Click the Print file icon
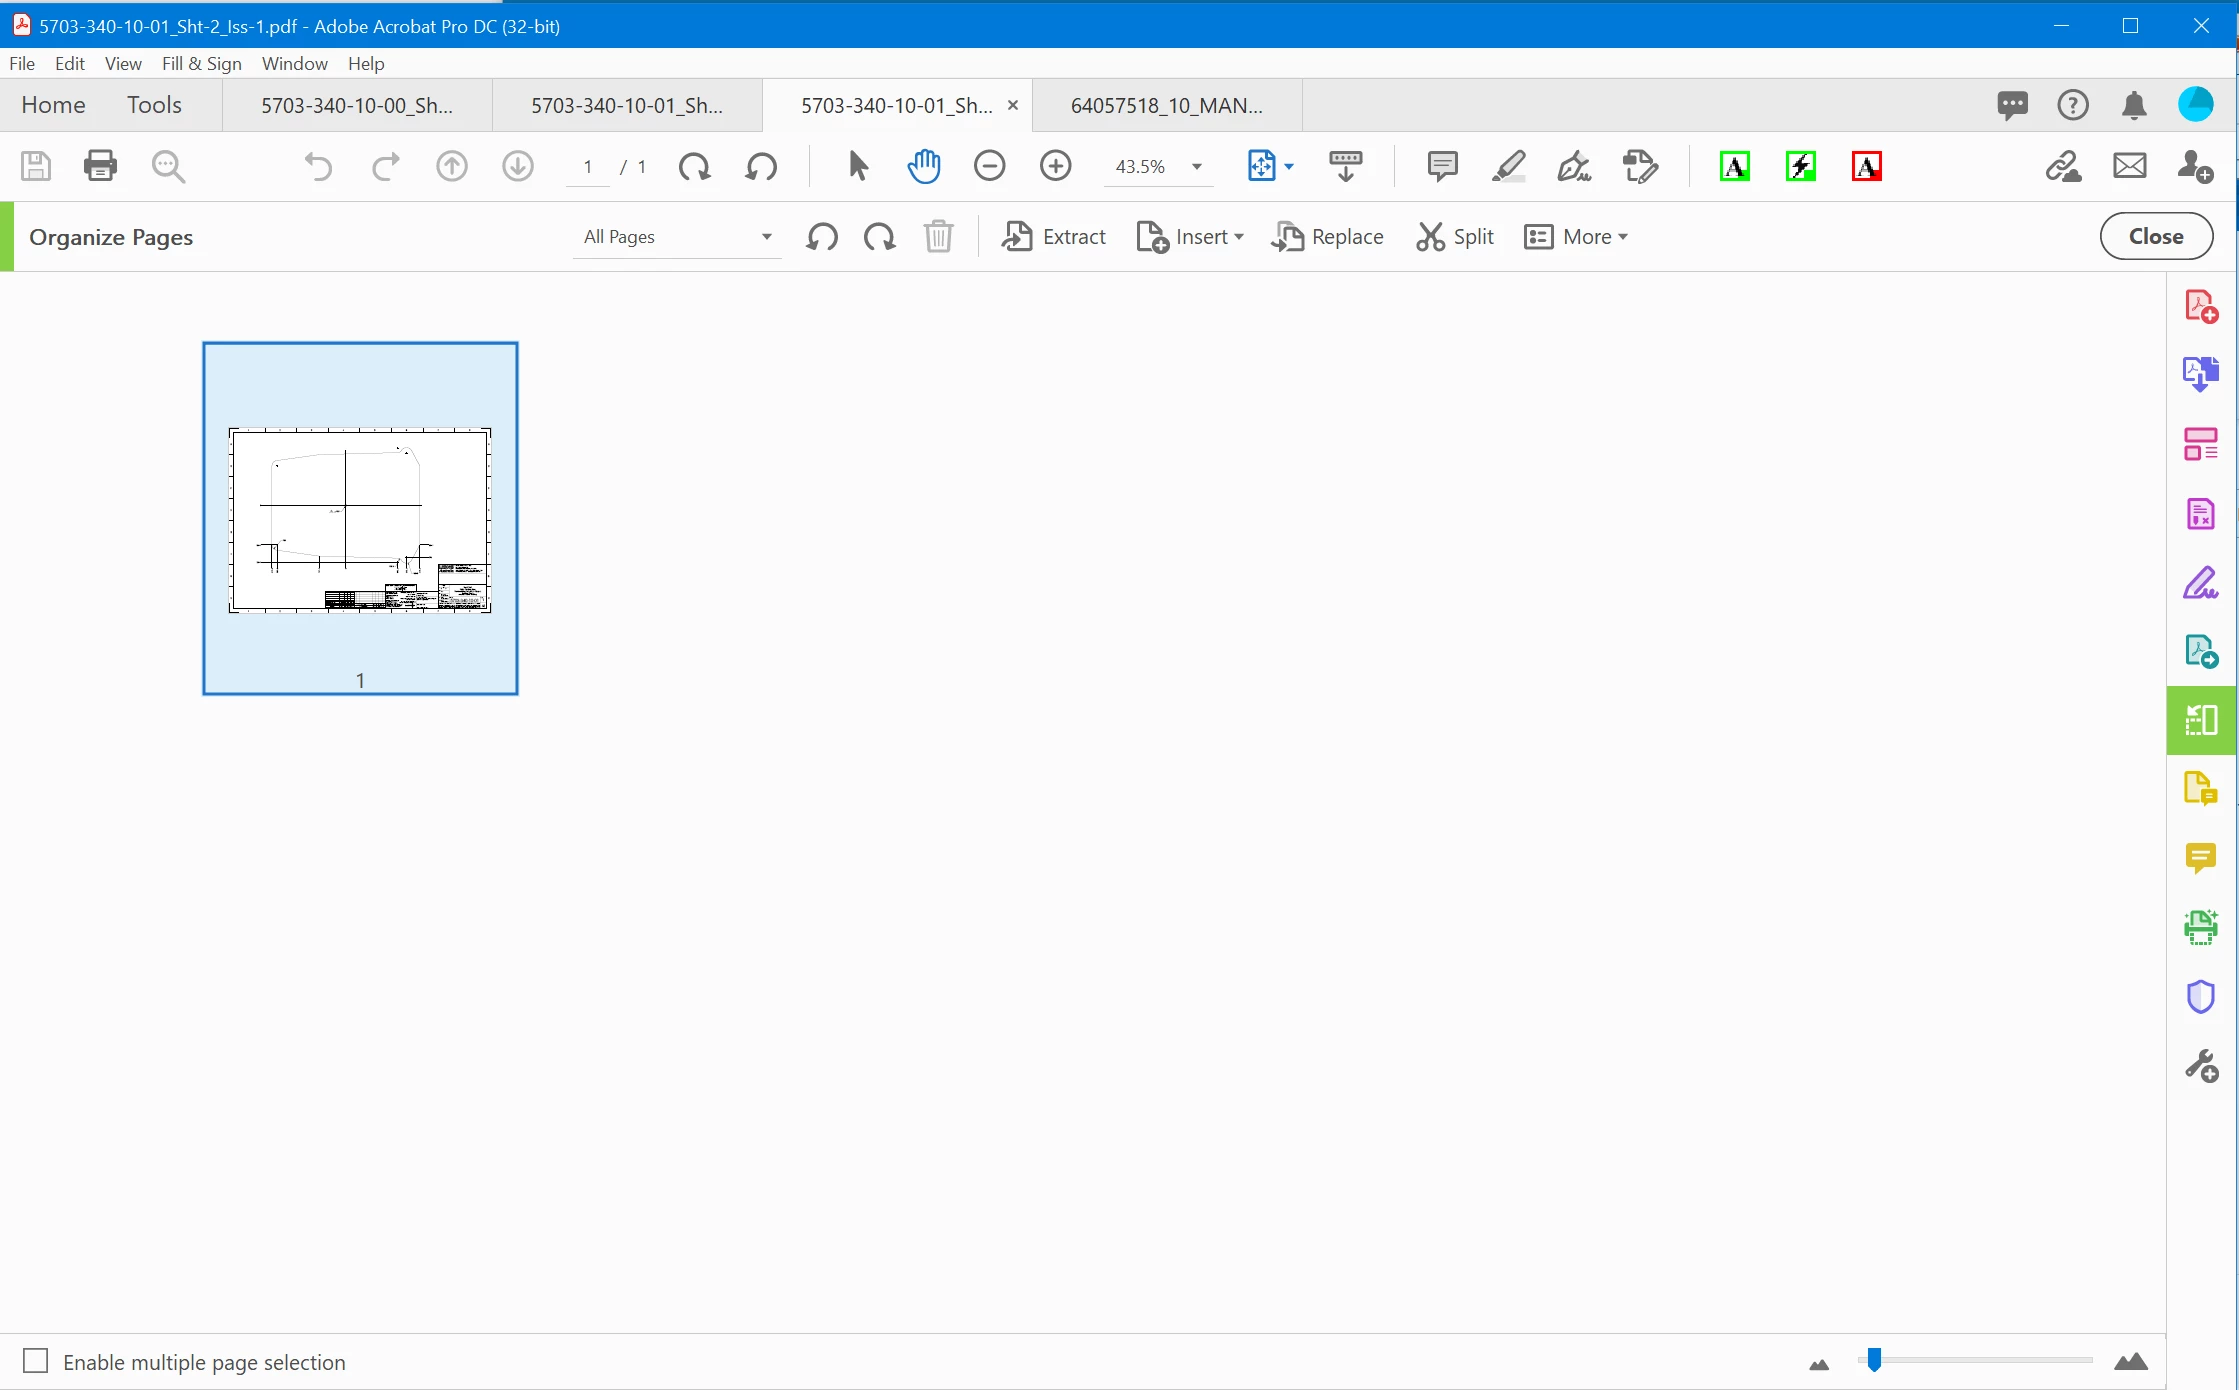 click(x=100, y=166)
